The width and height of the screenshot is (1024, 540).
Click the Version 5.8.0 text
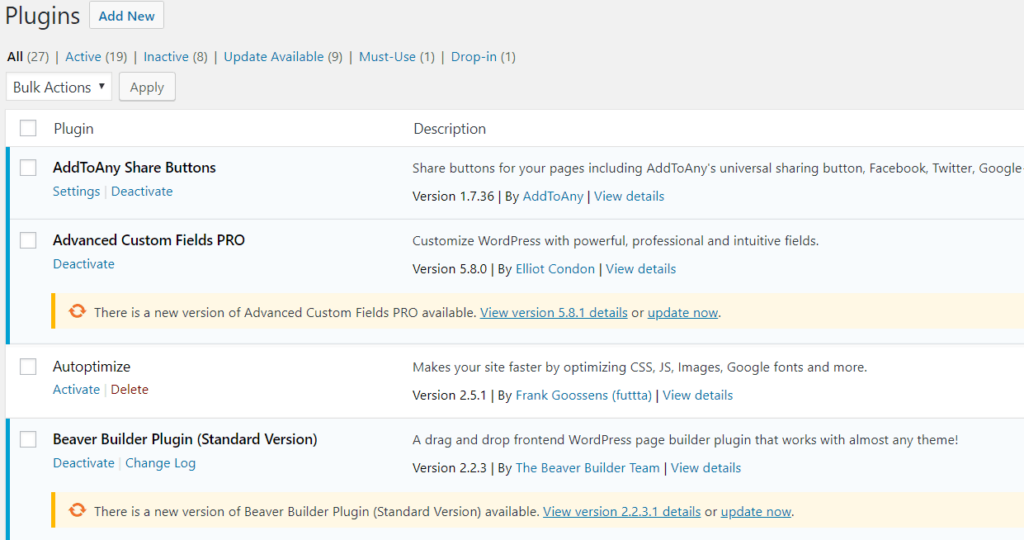click(450, 269)
